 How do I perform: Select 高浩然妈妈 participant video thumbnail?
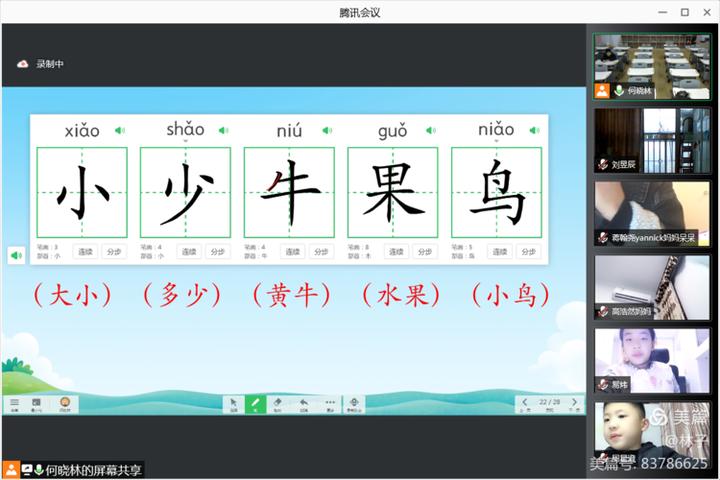(x=638, y=287)
